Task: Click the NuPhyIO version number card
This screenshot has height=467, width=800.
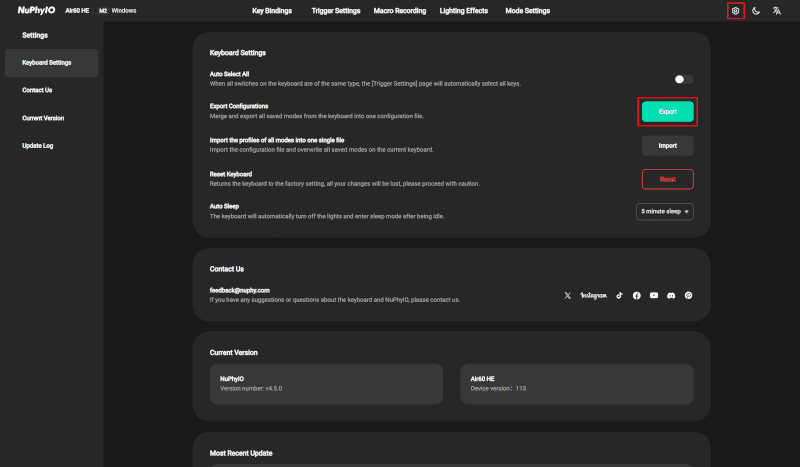Action: pos(326,384)
